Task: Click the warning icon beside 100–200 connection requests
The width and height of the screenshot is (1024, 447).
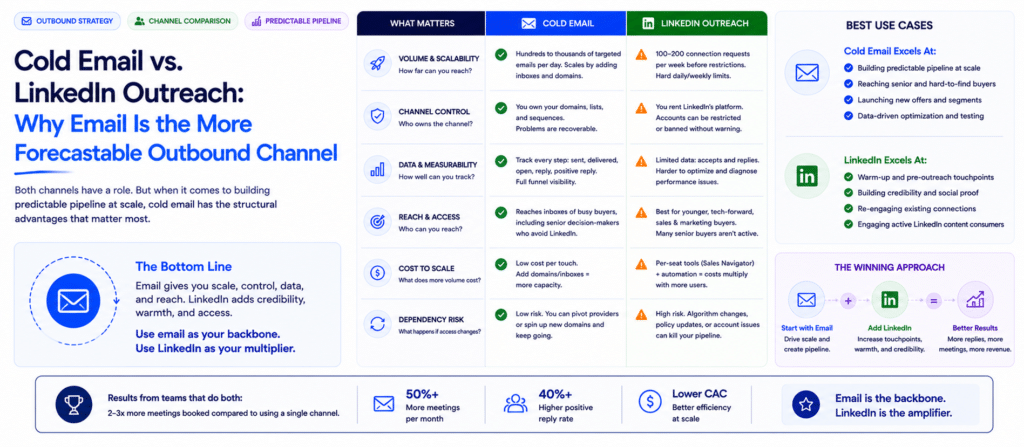Action: click(x=642, y=54)
